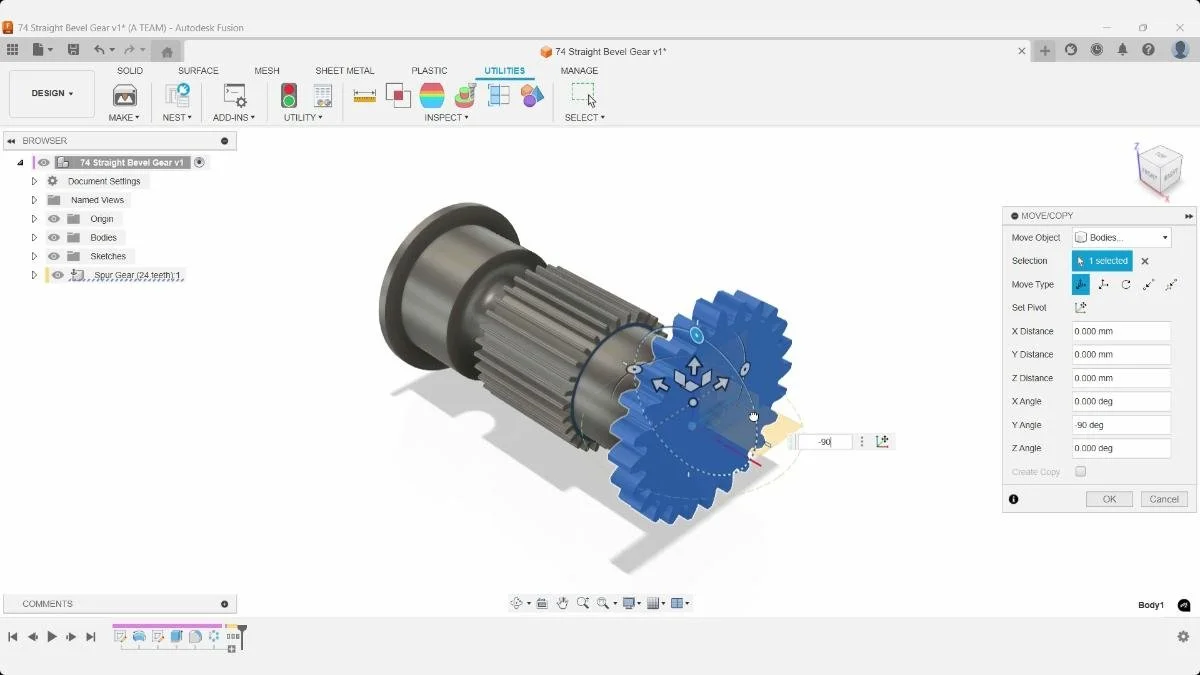Expand the Named Views node

click(x=34, y=200)
